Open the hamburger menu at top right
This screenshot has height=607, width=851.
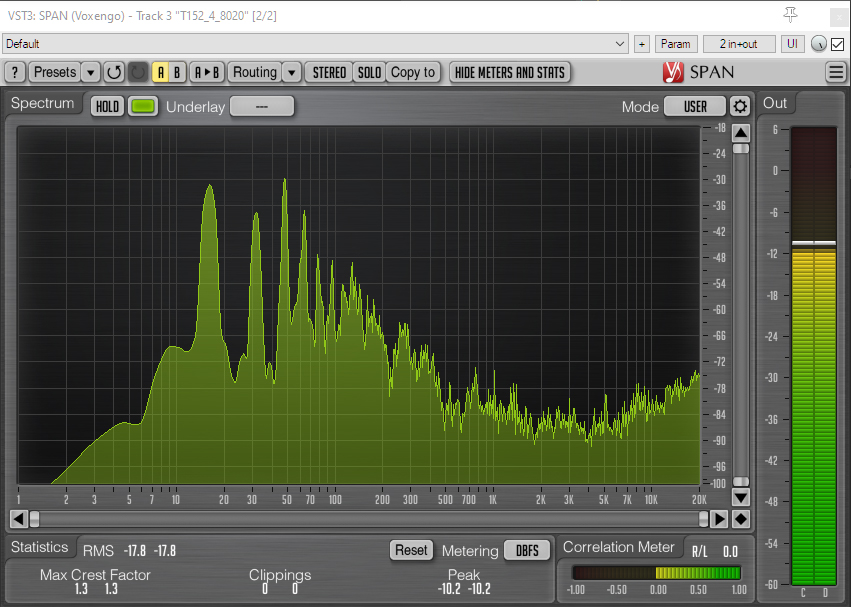point(836,72)
